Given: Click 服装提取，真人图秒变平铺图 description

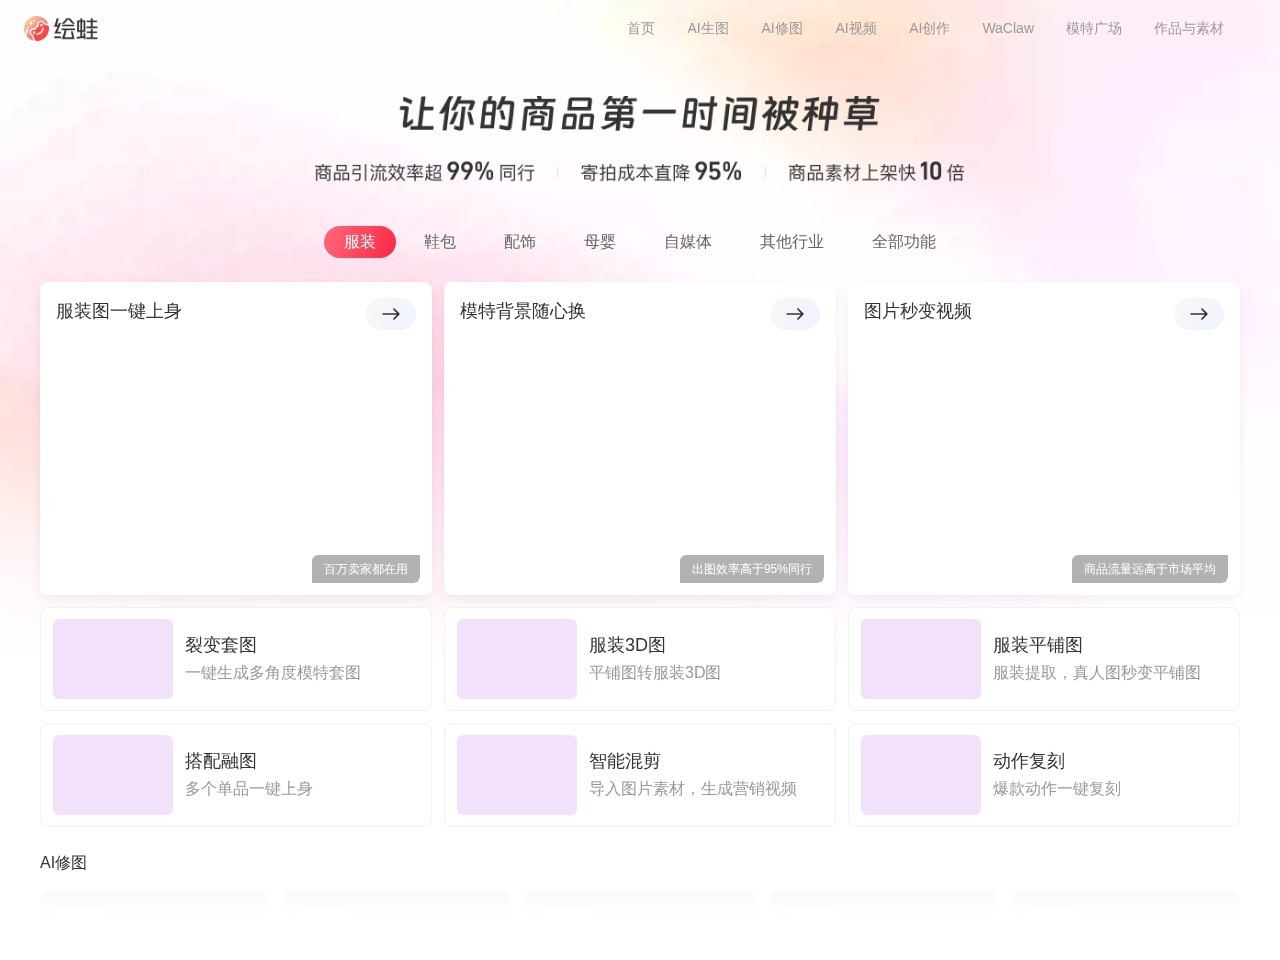Looking at the screenshot, I should [x=1097, y=673].
